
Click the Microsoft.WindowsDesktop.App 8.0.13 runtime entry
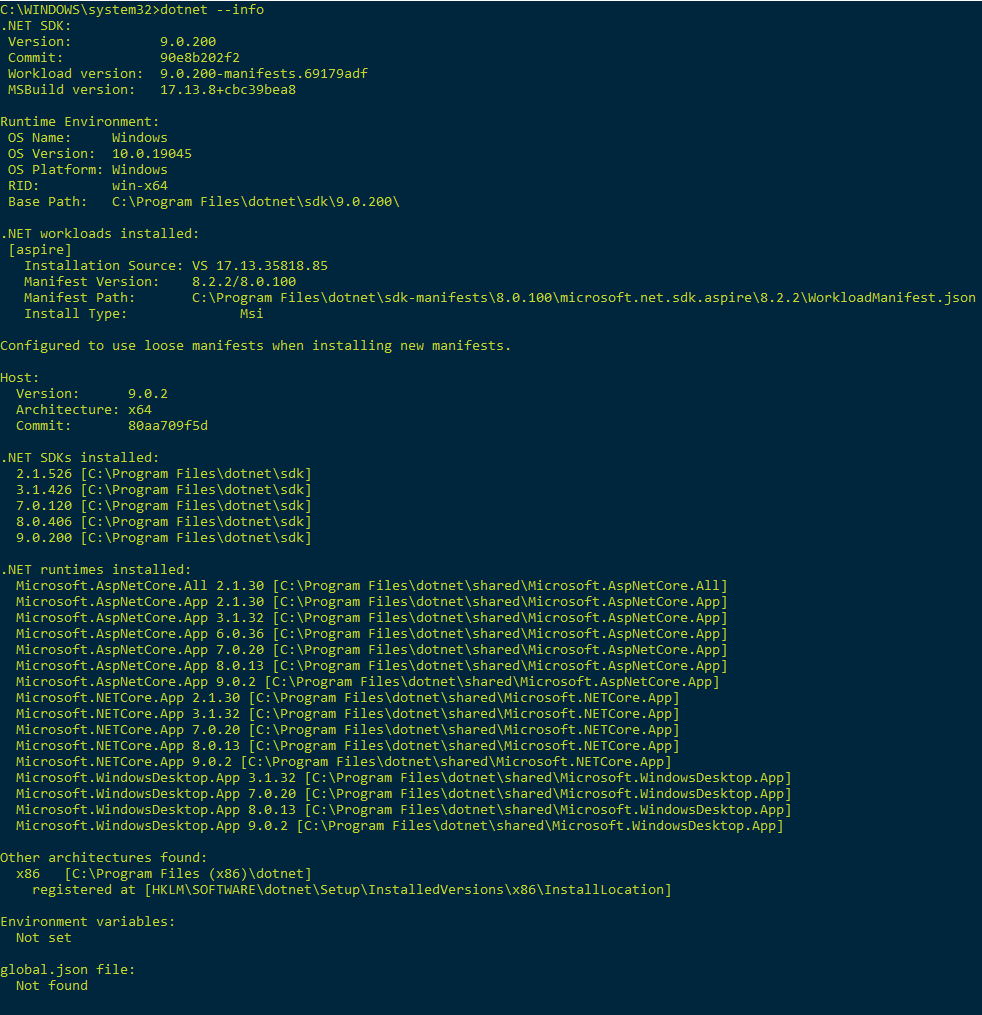pos(403,810)
